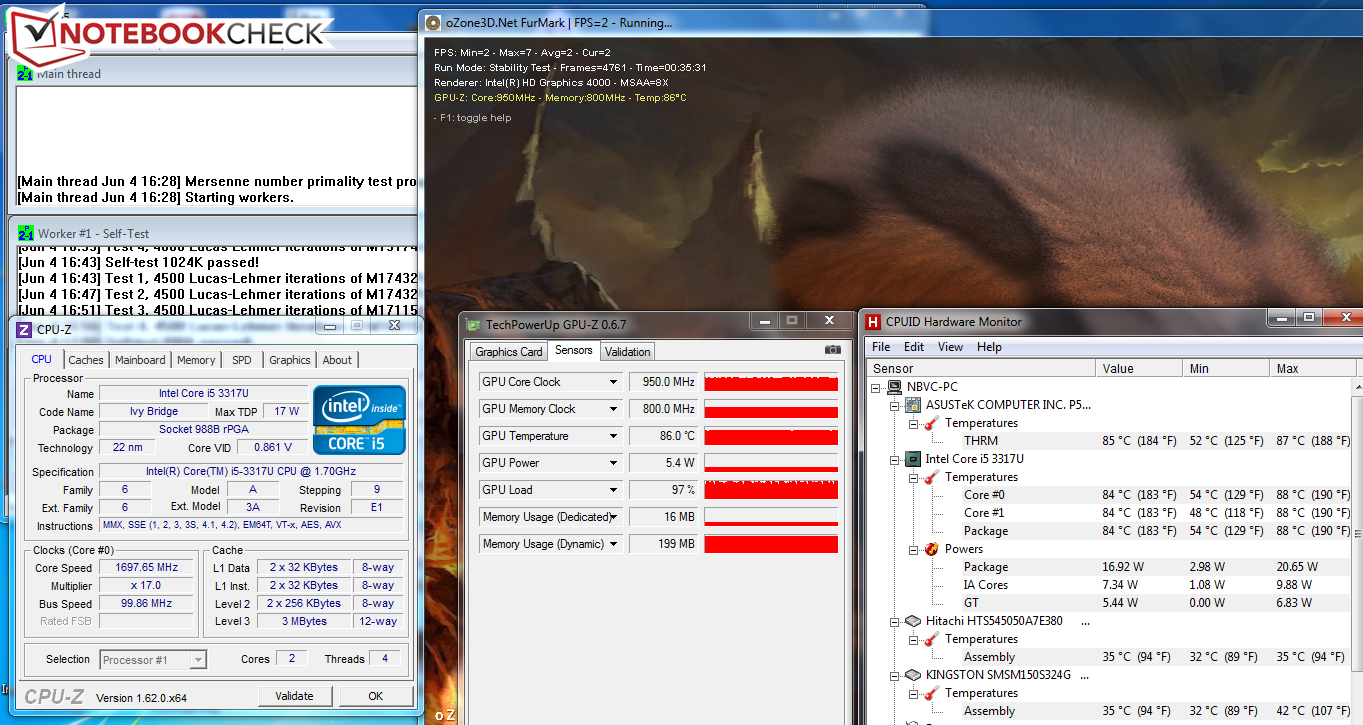The height and width of the screenshot is (725, 1363).
Task: Click the thermometer icon under Hitachi drive
Action: coord(931,639)
